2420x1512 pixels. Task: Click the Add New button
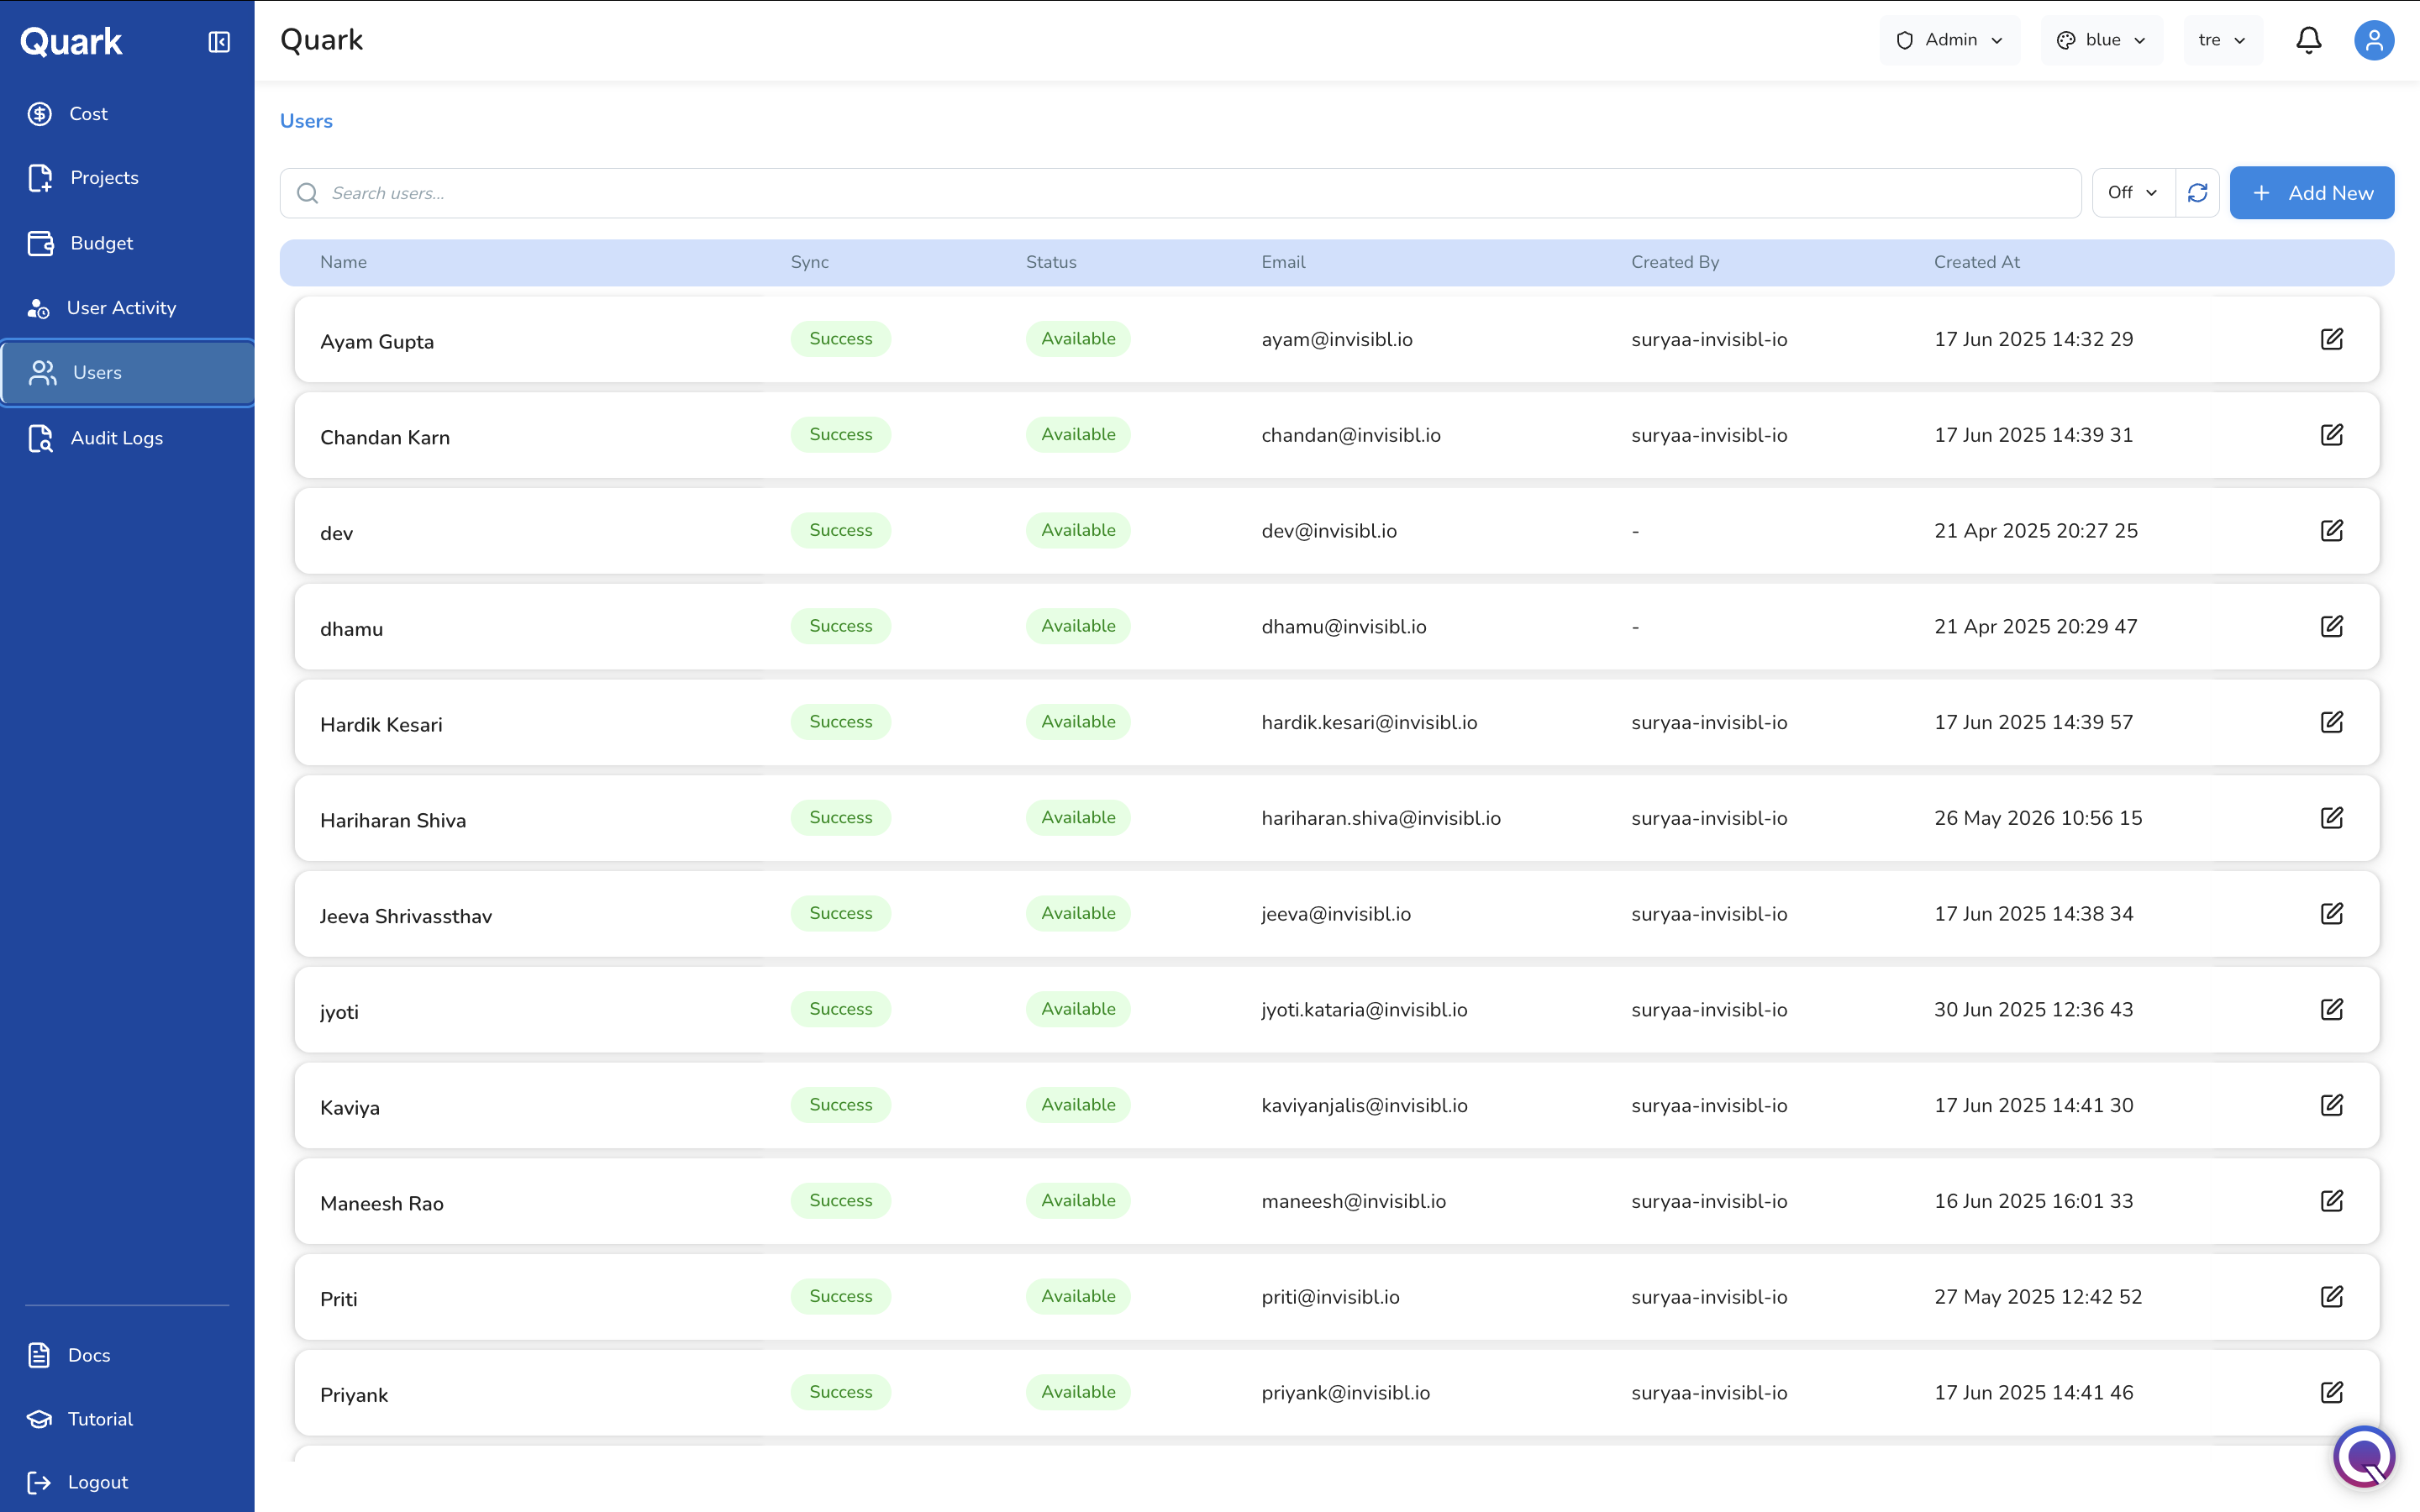[2311, 192]
